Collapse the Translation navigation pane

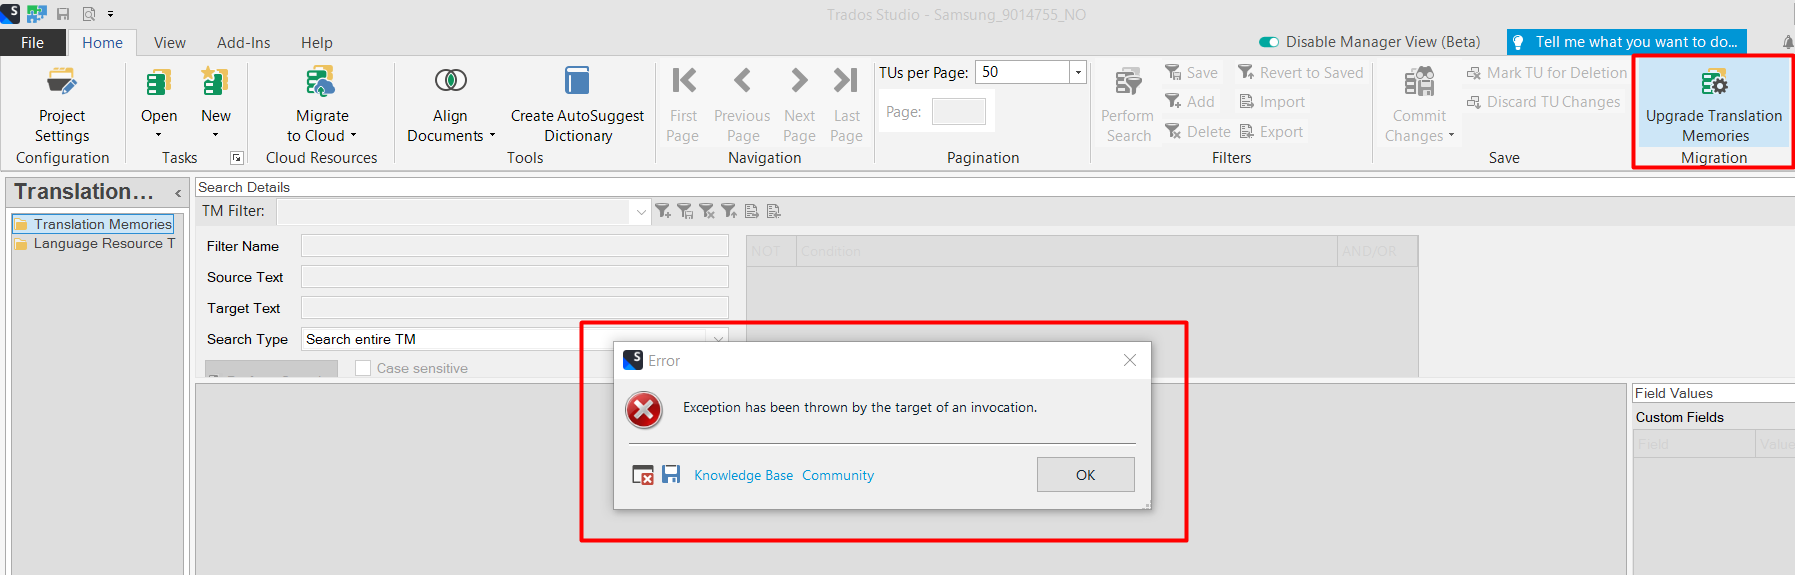(x=178, y=193)
